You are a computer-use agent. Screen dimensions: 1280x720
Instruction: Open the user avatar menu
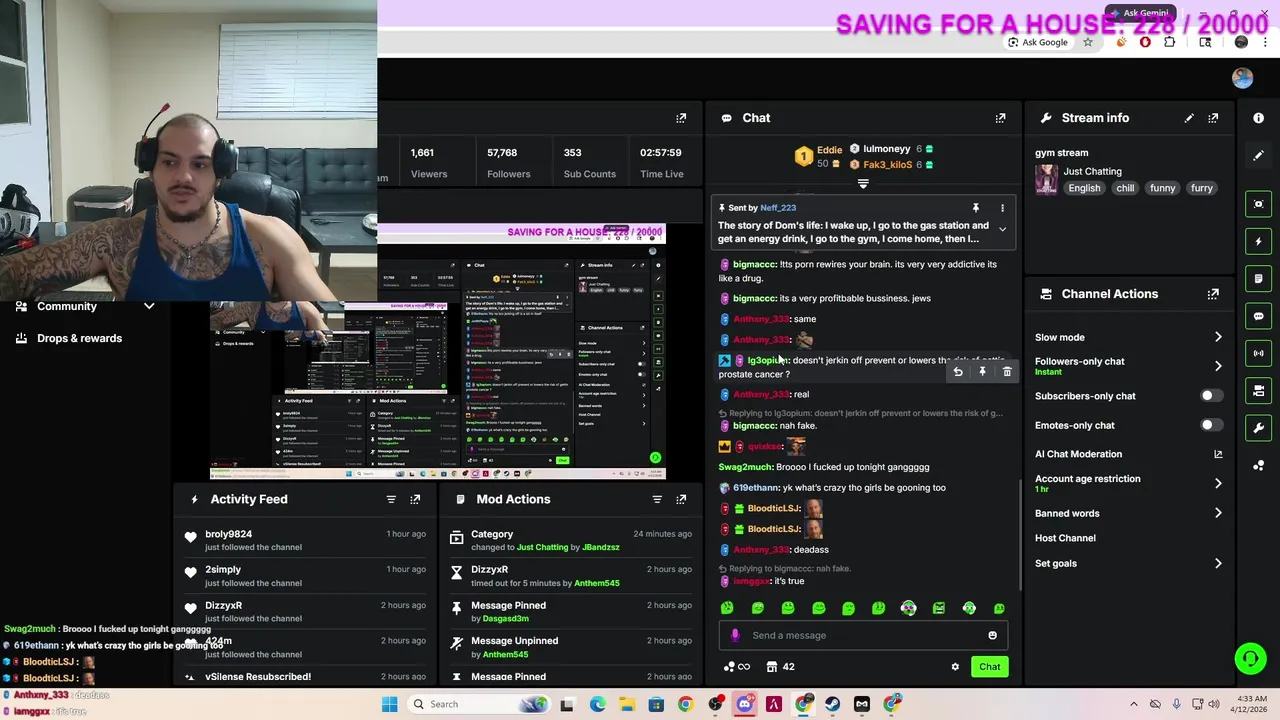[x=1242, y=78]
